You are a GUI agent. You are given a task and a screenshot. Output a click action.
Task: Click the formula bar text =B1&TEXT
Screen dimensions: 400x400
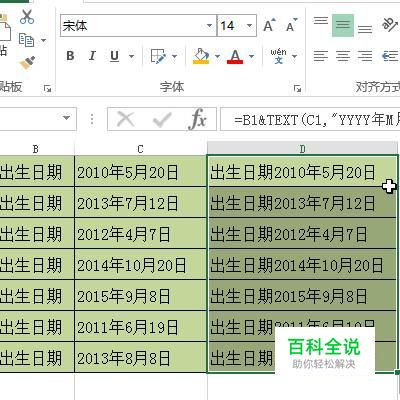(266, 120)
